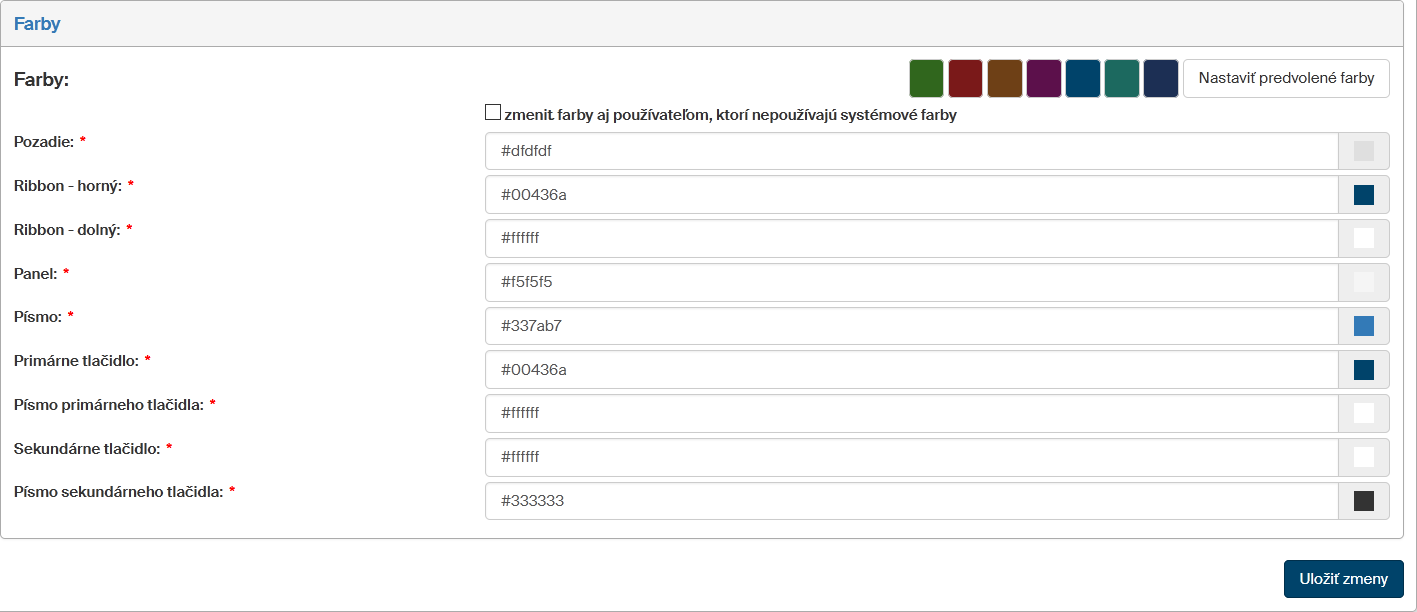Choose the navy preset color theme
This screenshot has height=612, width=1417.
(1161, 79)
